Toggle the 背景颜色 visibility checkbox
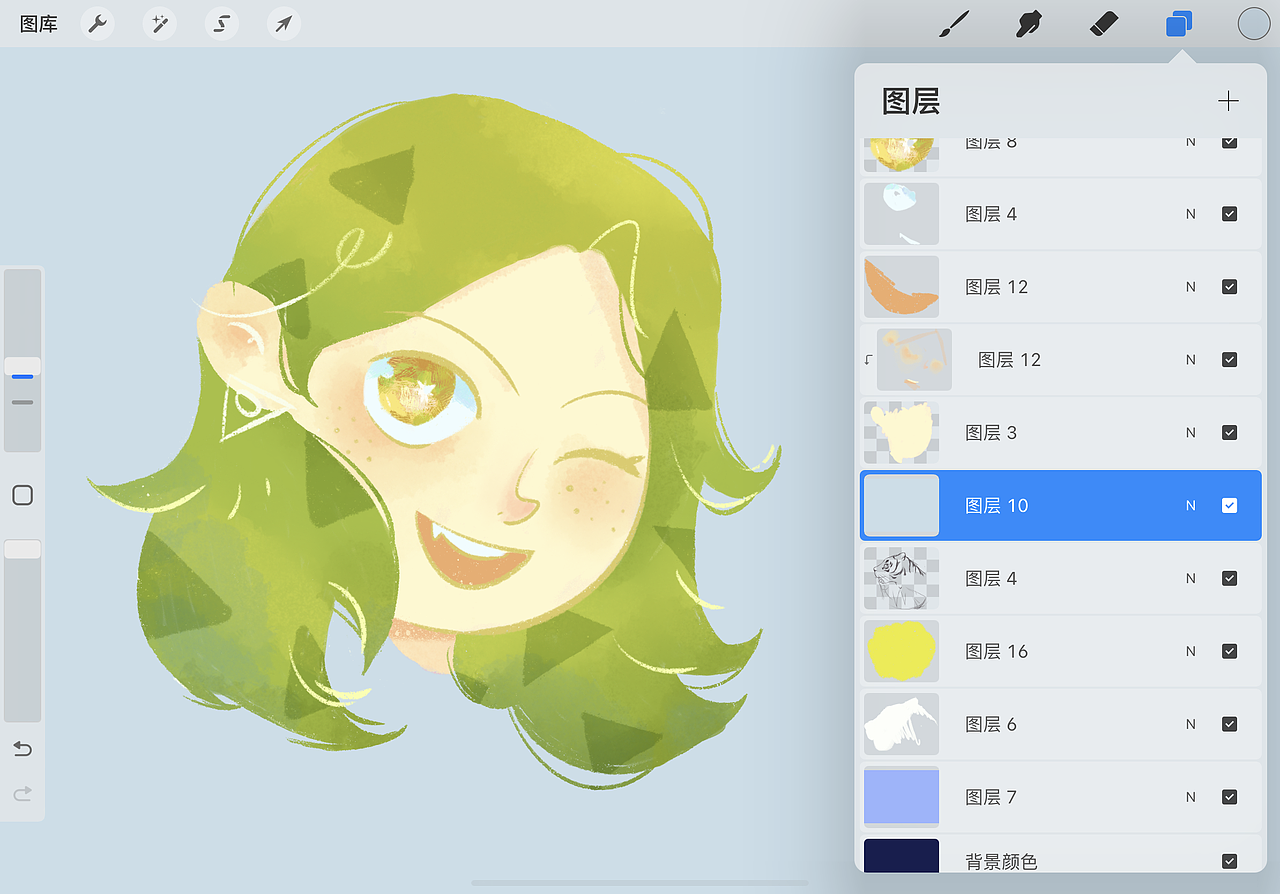 coord(1229,861)
